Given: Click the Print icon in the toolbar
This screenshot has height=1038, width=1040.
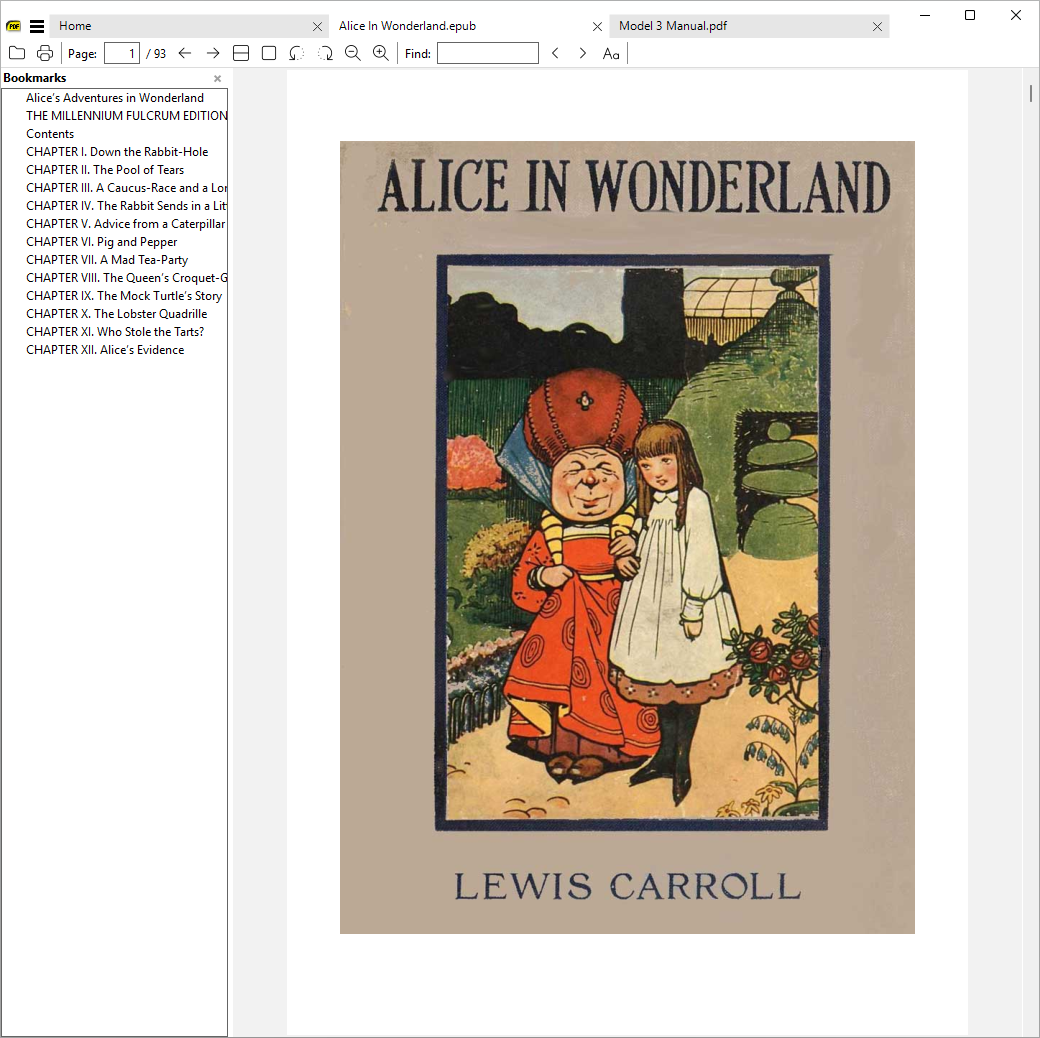Looking at the screenshot, I should click(x=45, y=53).
